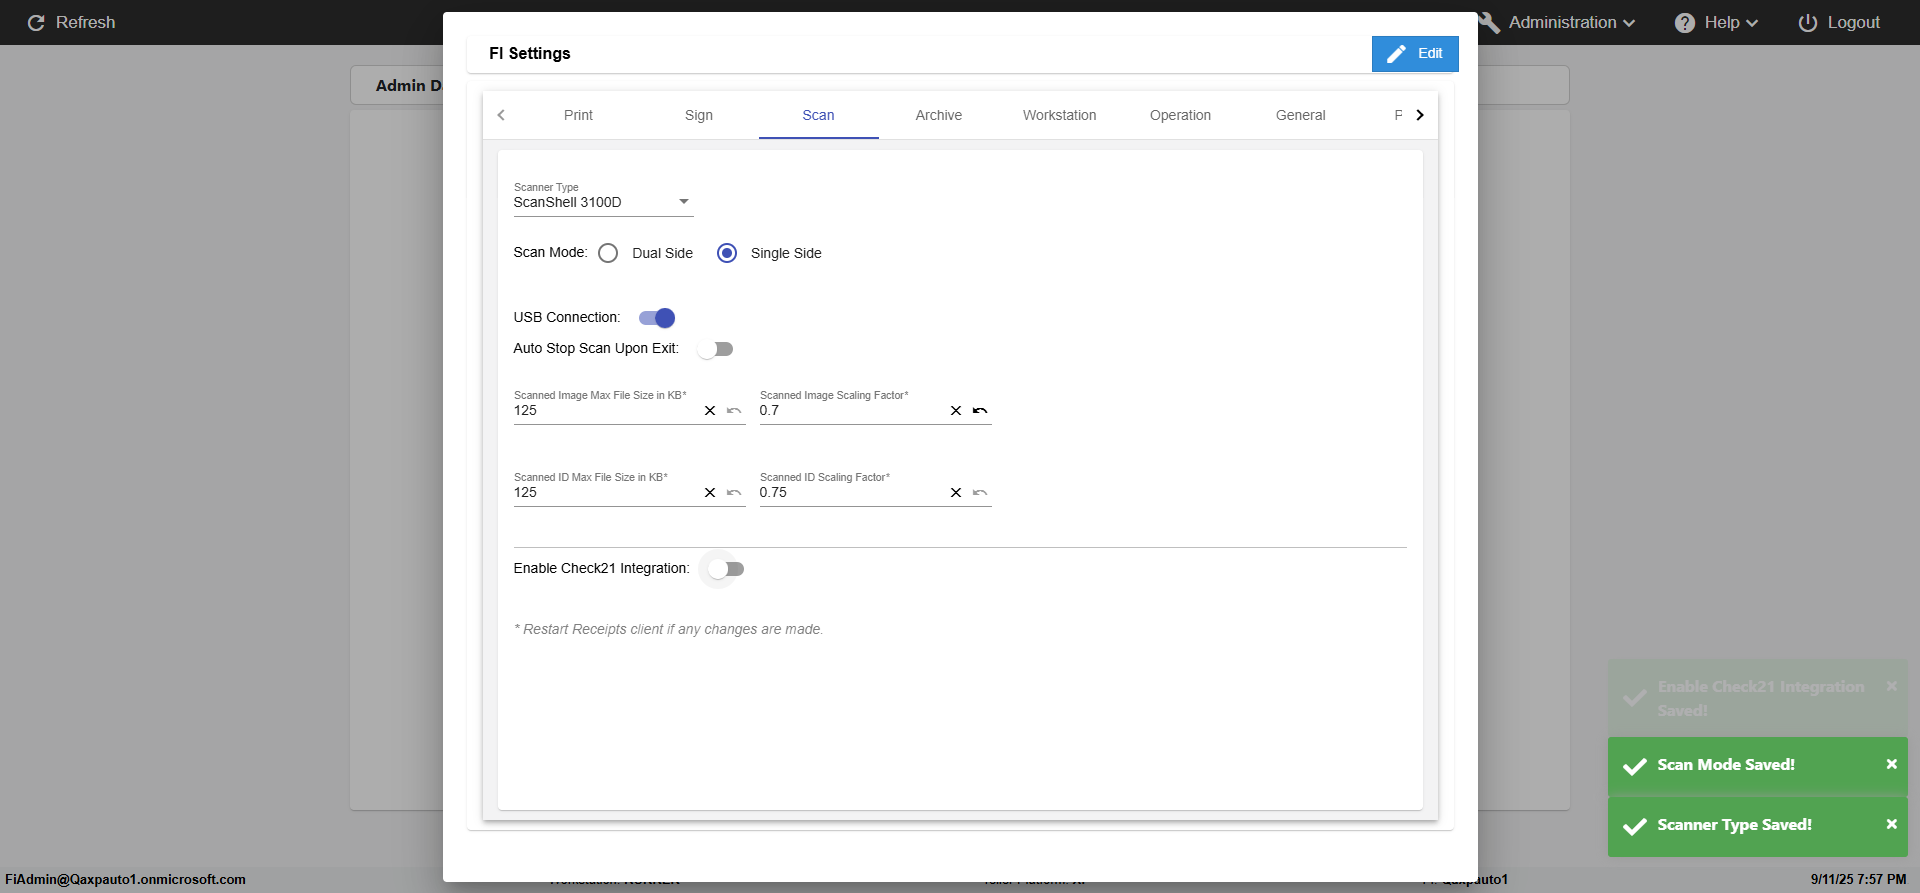This screenshot has width=1920, height=893.
Task: Click the Edit button in FI Settings
Action: [1415, 54]
